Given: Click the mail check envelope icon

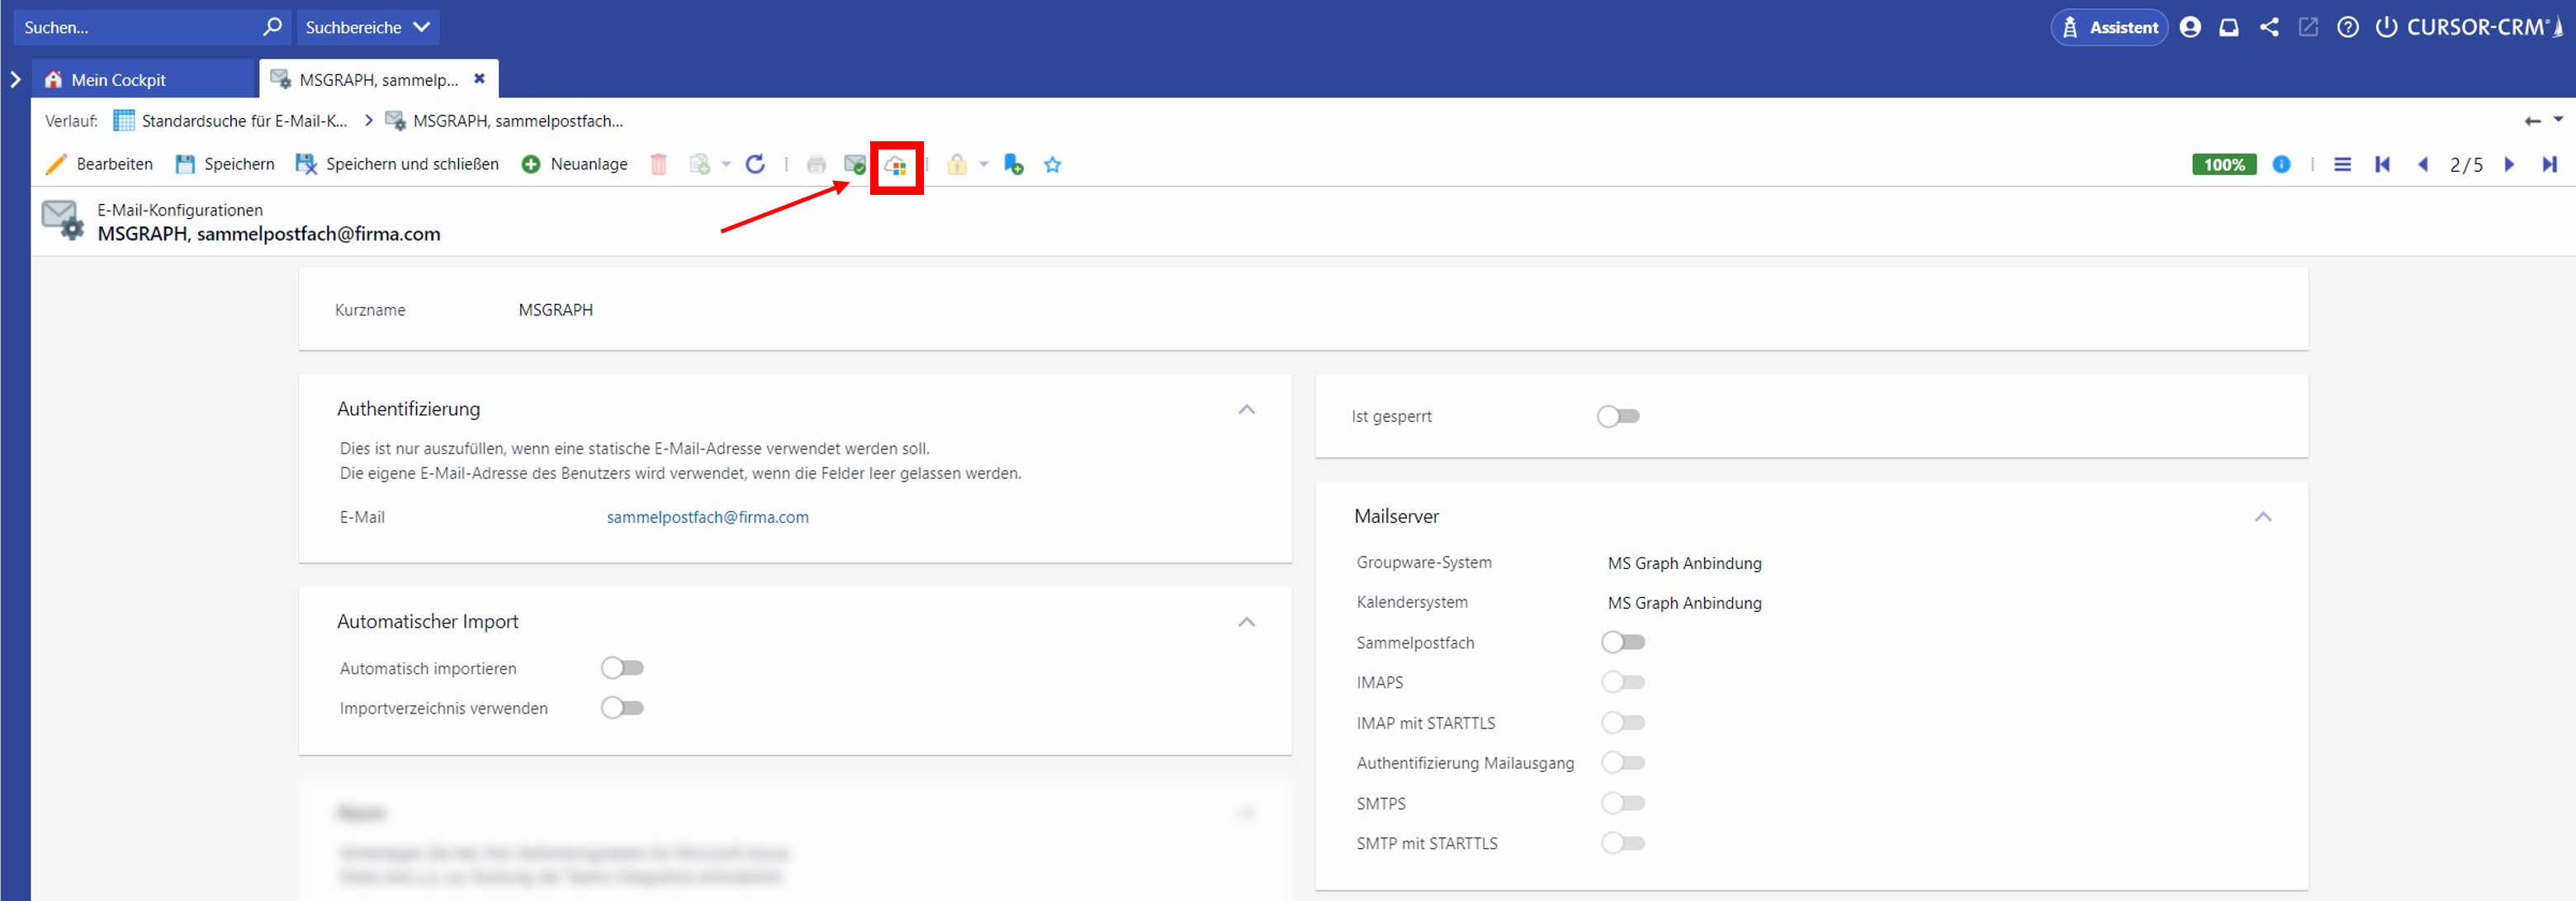Looking at the screenshot, I should tap(854, 164).
